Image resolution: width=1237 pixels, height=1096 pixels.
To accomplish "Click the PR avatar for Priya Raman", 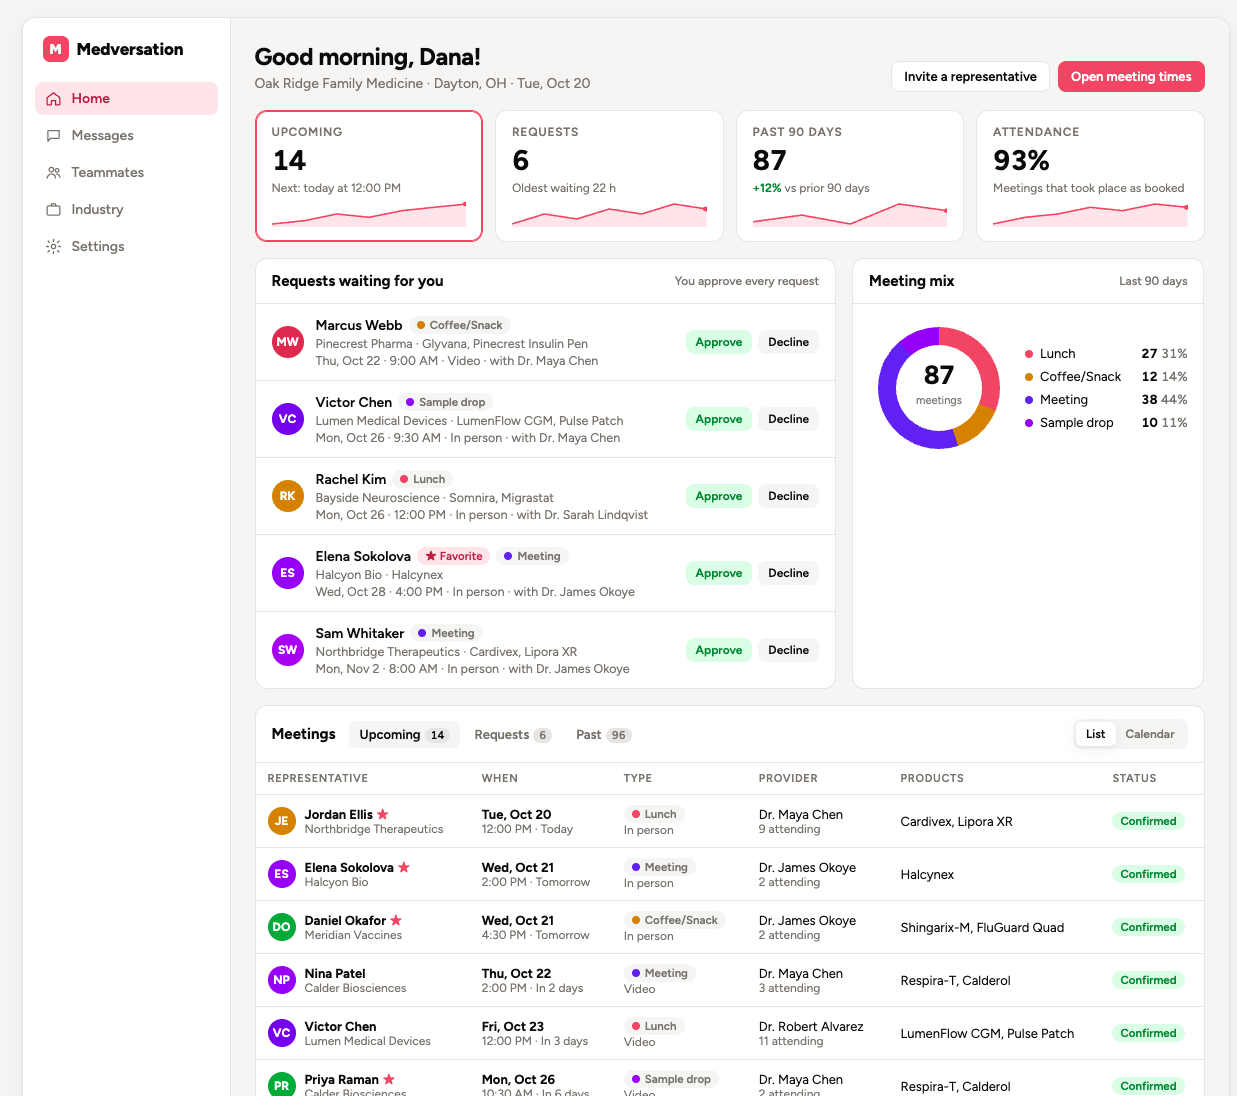I will [x=282, y=1085].
